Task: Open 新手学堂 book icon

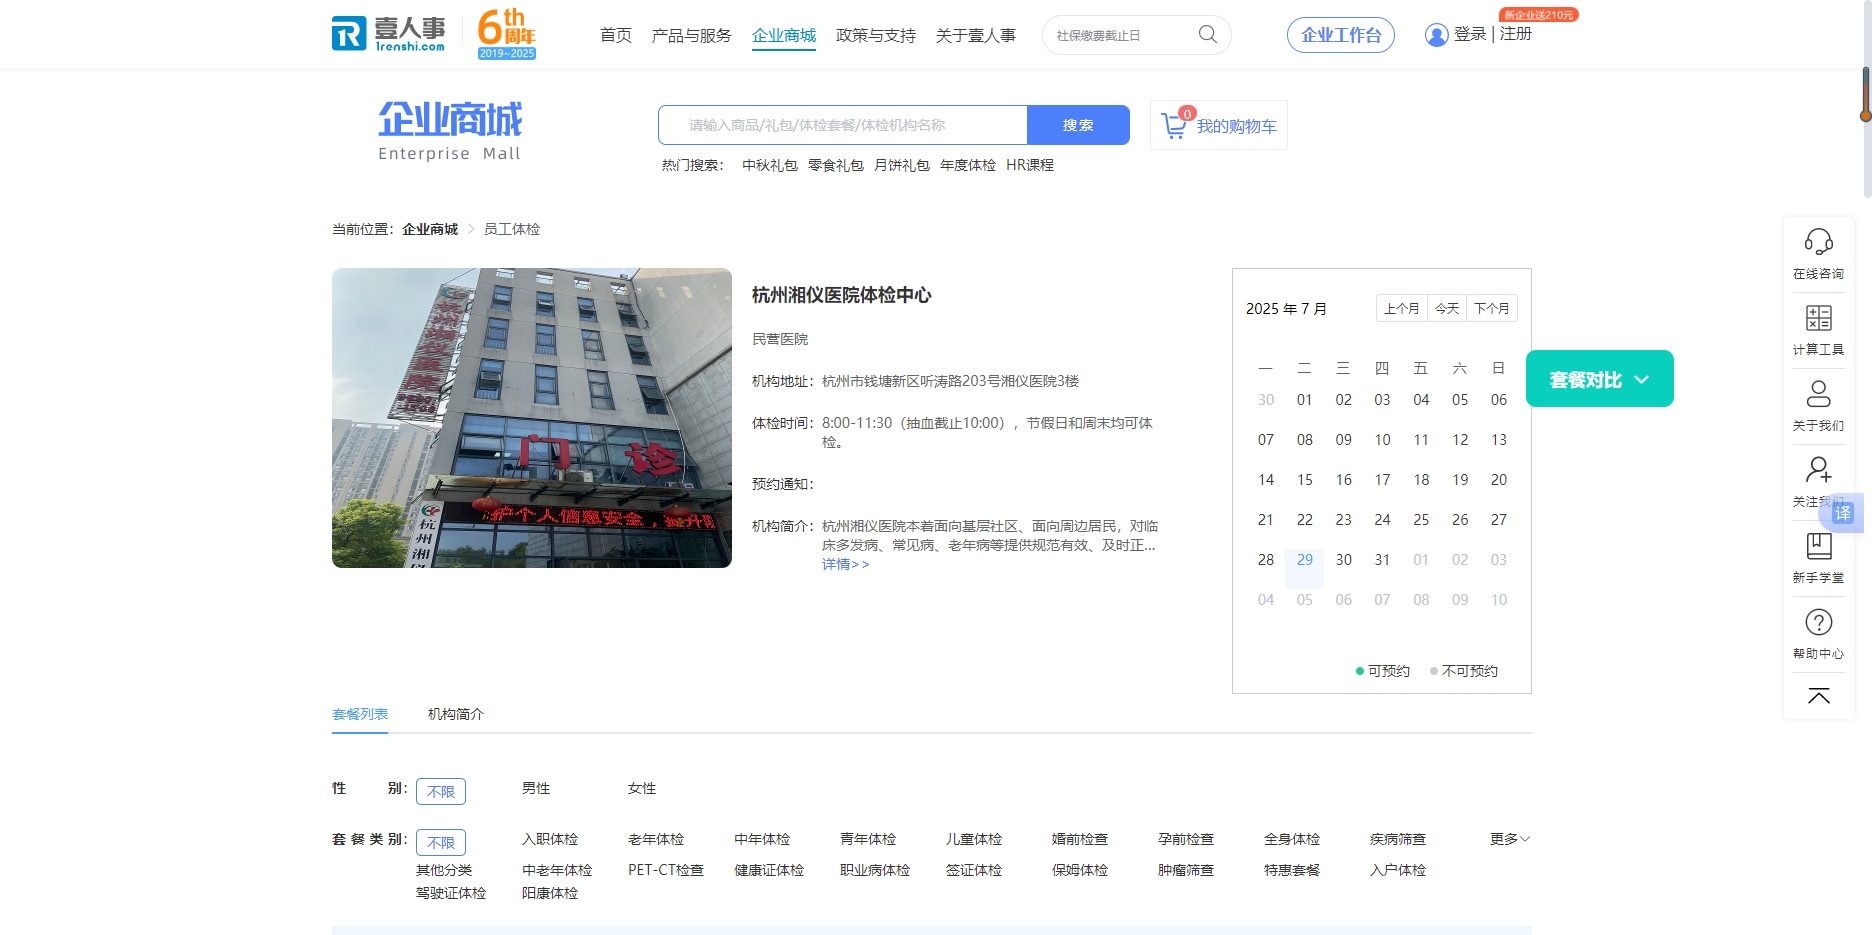Action: point(1818,546)
